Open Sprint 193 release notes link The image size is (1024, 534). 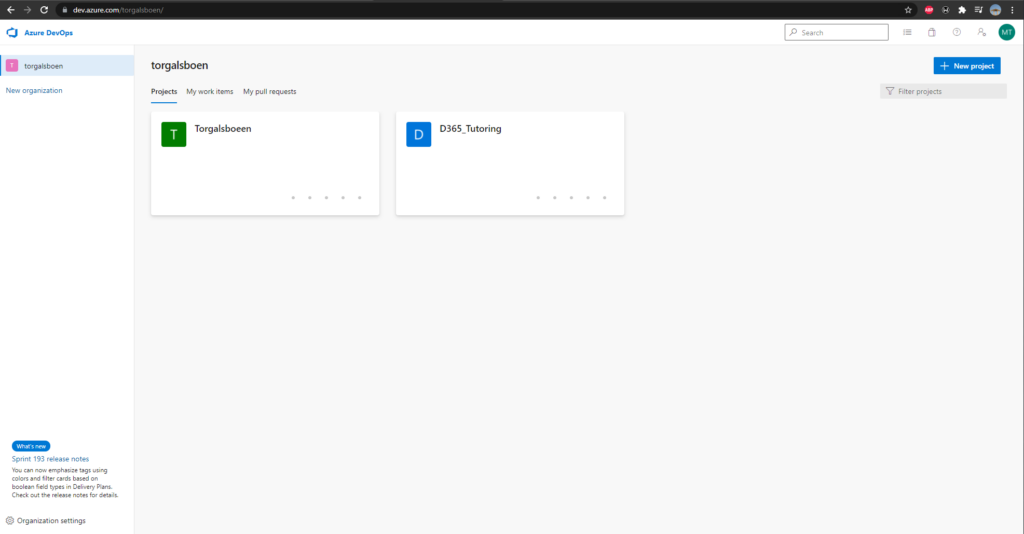[x=50, y=459]
